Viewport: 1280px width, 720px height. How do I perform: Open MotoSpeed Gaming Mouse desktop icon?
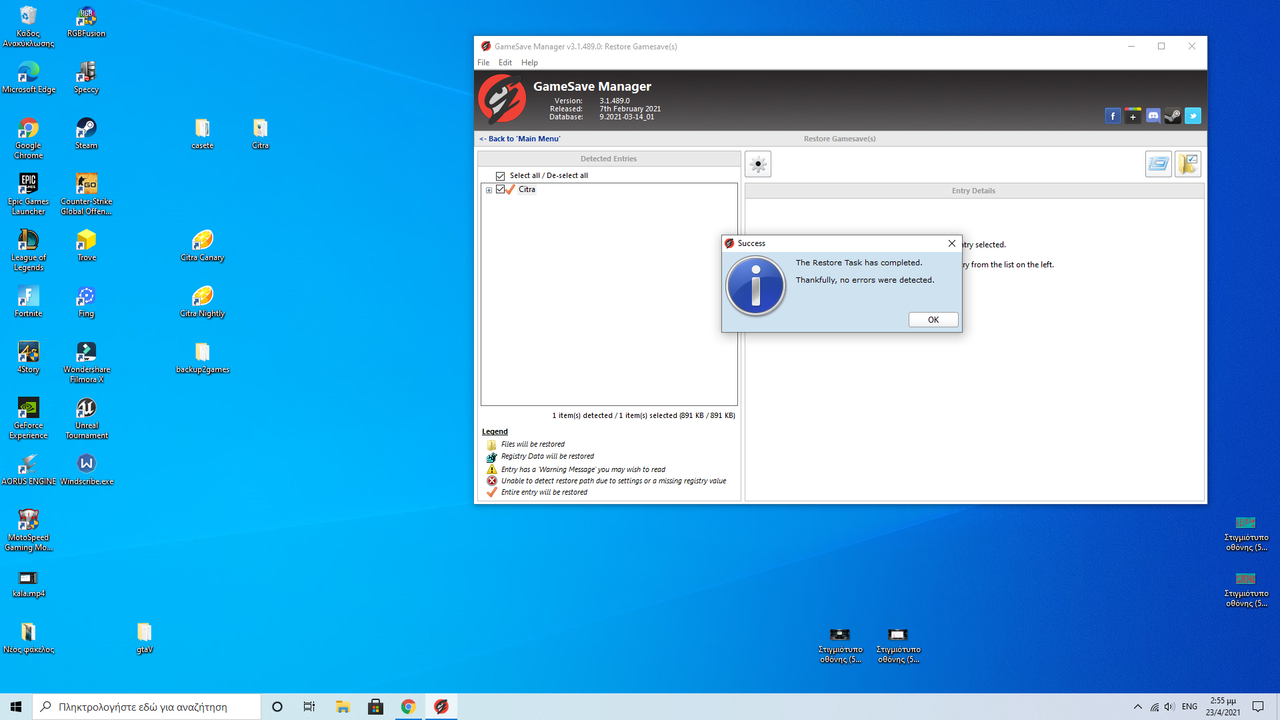click(x=28, y=530)
